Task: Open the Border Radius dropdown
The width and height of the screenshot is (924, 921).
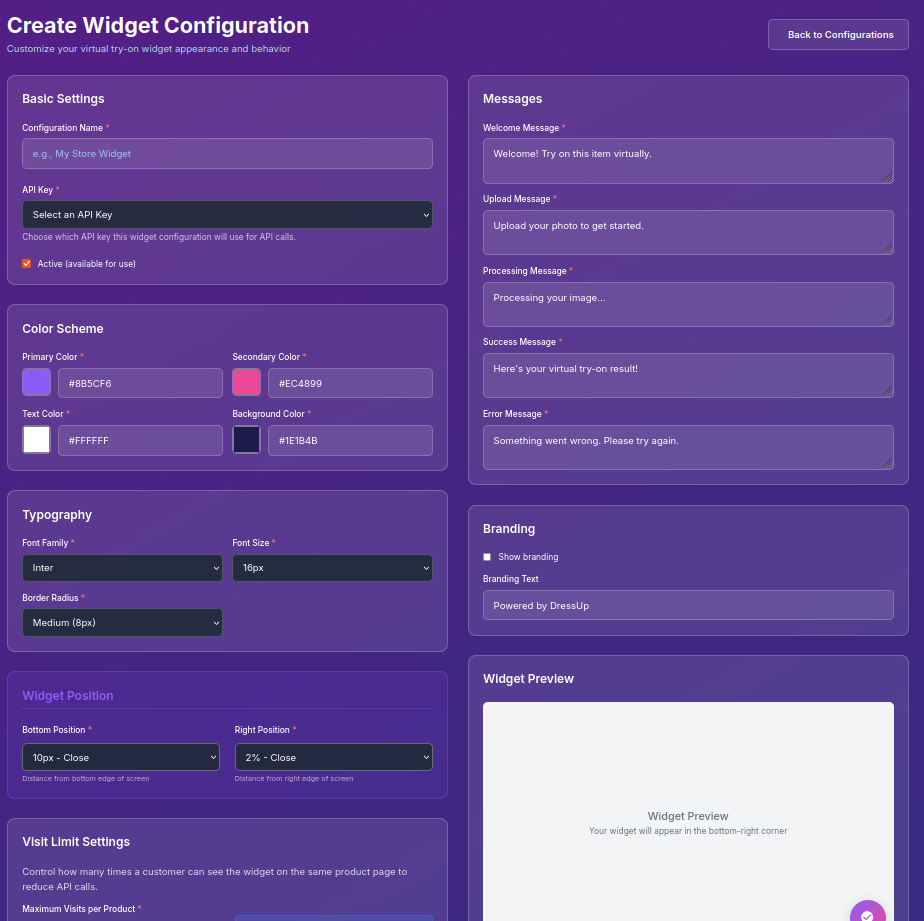Action: (122, 622)
